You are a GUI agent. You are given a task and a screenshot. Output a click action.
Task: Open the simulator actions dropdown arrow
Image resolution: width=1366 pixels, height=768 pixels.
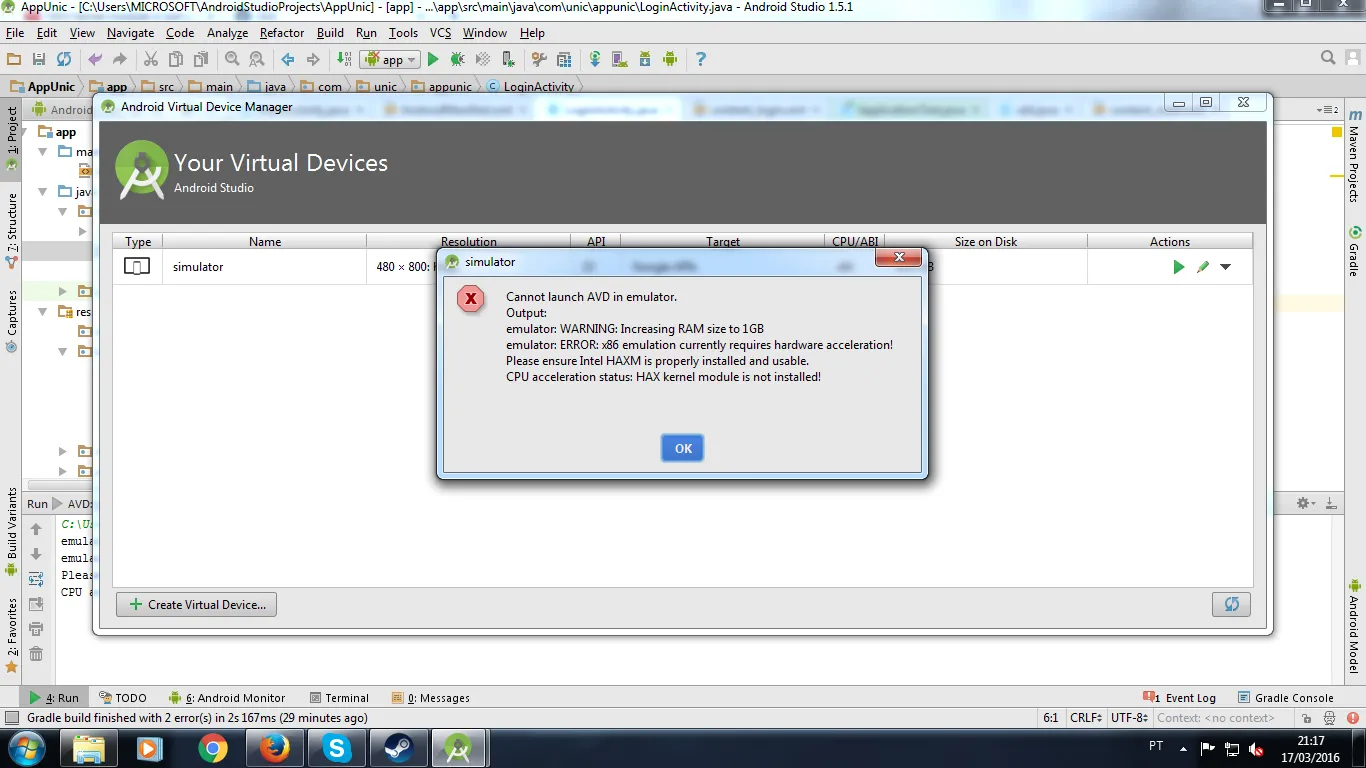[x=1225, y=267]
